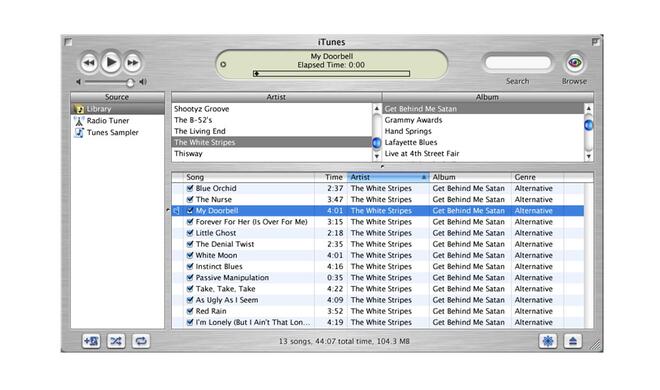Select artist Shootyz Groove
This screenshot has height=390, width=660.
pos(272,109)
